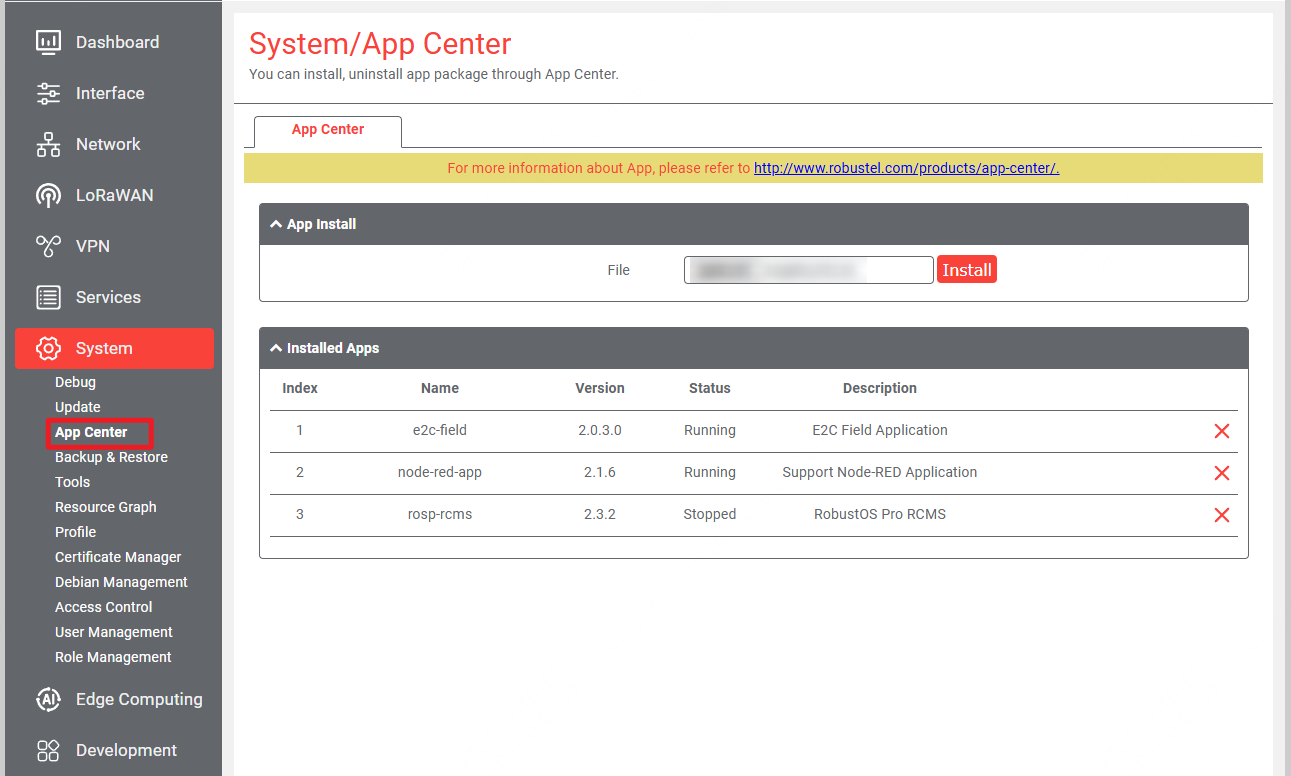Collapse the Installed Apps section
This screenshot has height=776, width=1291.
(276, 348)
